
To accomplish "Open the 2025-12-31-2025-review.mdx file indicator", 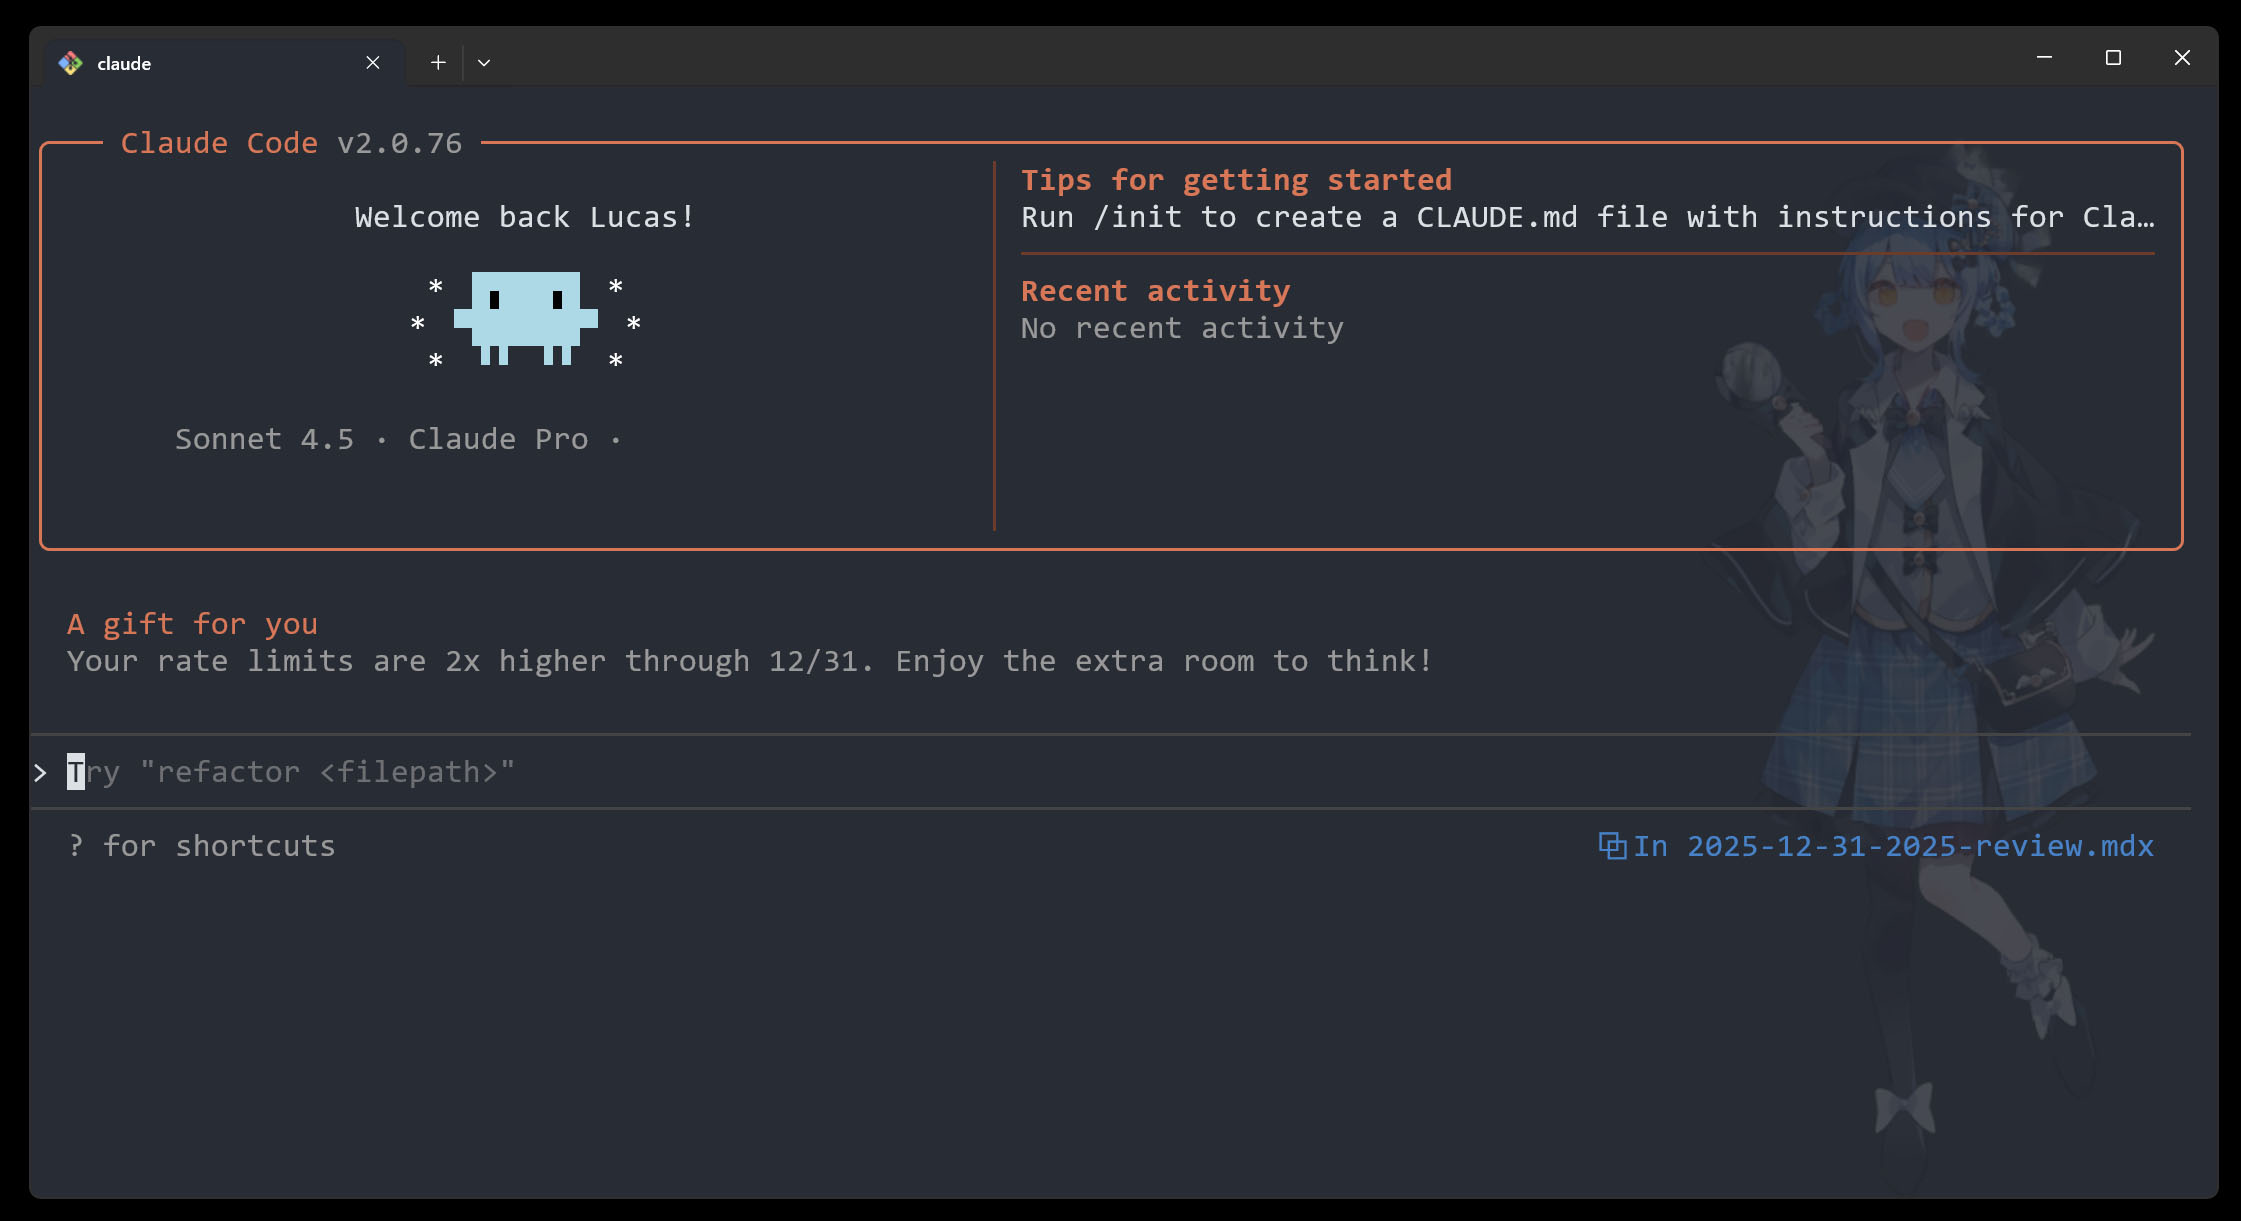I will coord(1919,846).
